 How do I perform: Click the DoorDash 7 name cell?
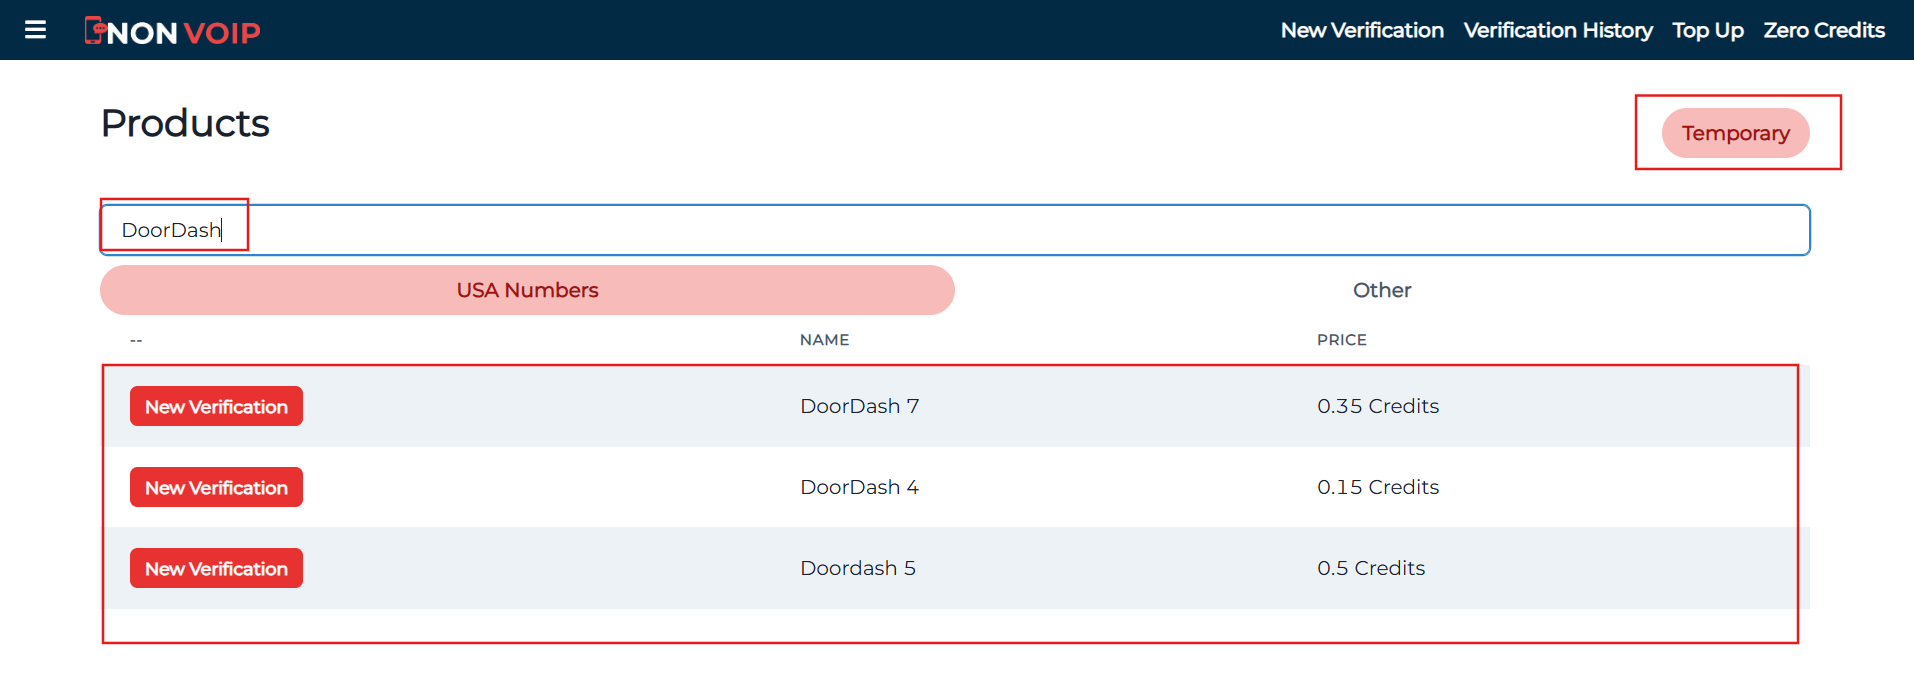[859, 406]
